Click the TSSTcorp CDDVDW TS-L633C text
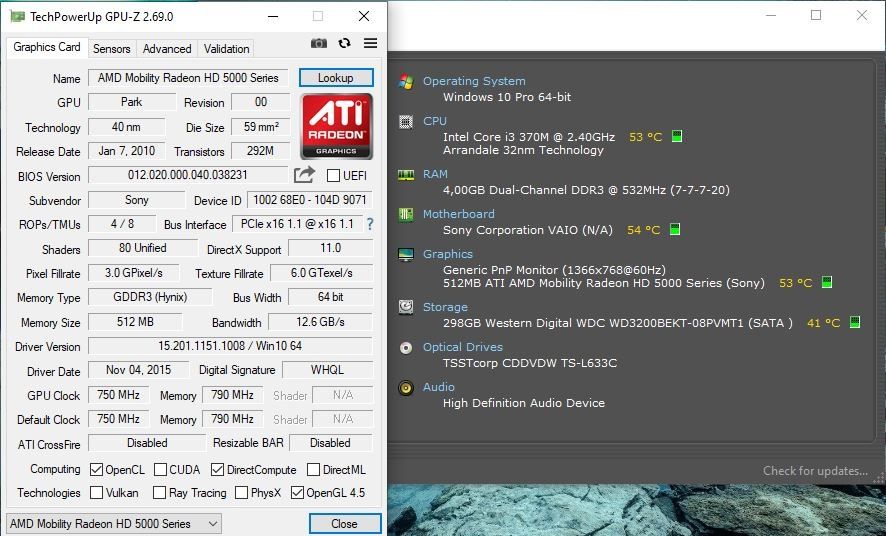 [x=530, y=363]
